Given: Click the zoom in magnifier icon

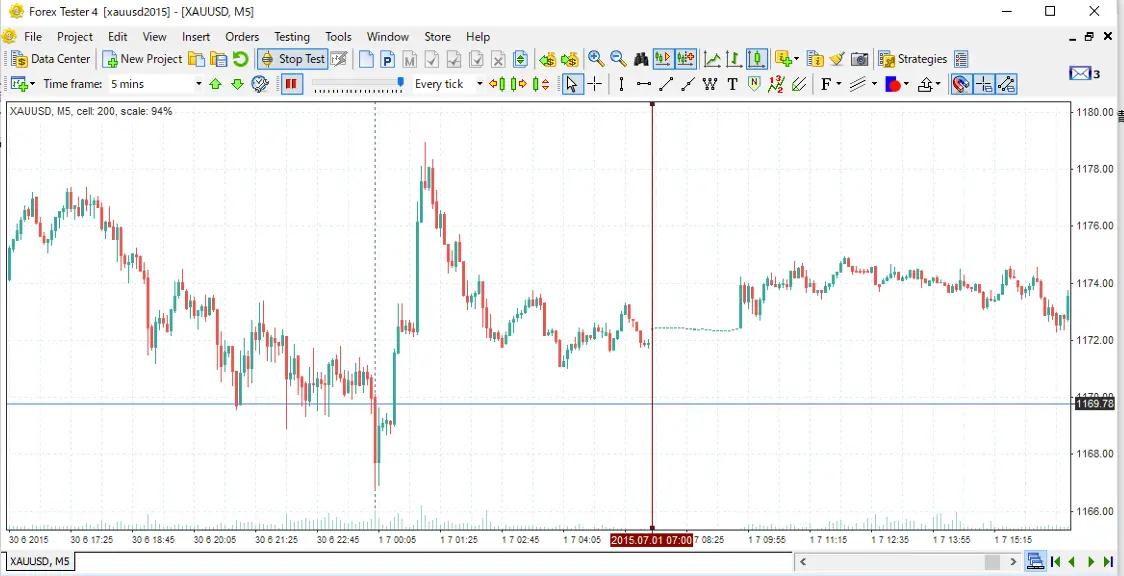Looking at the screenshot, I should [595, 59].
